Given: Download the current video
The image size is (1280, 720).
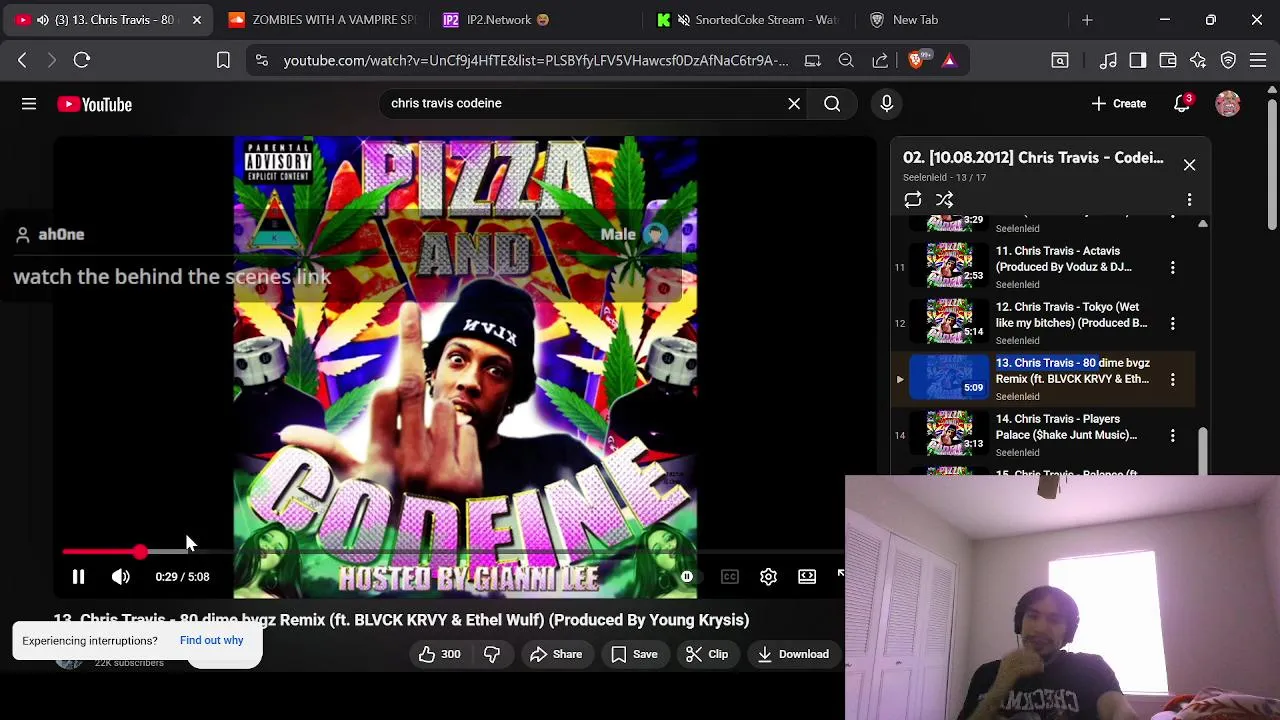Looking at the screenshot, I should (792, 654).
